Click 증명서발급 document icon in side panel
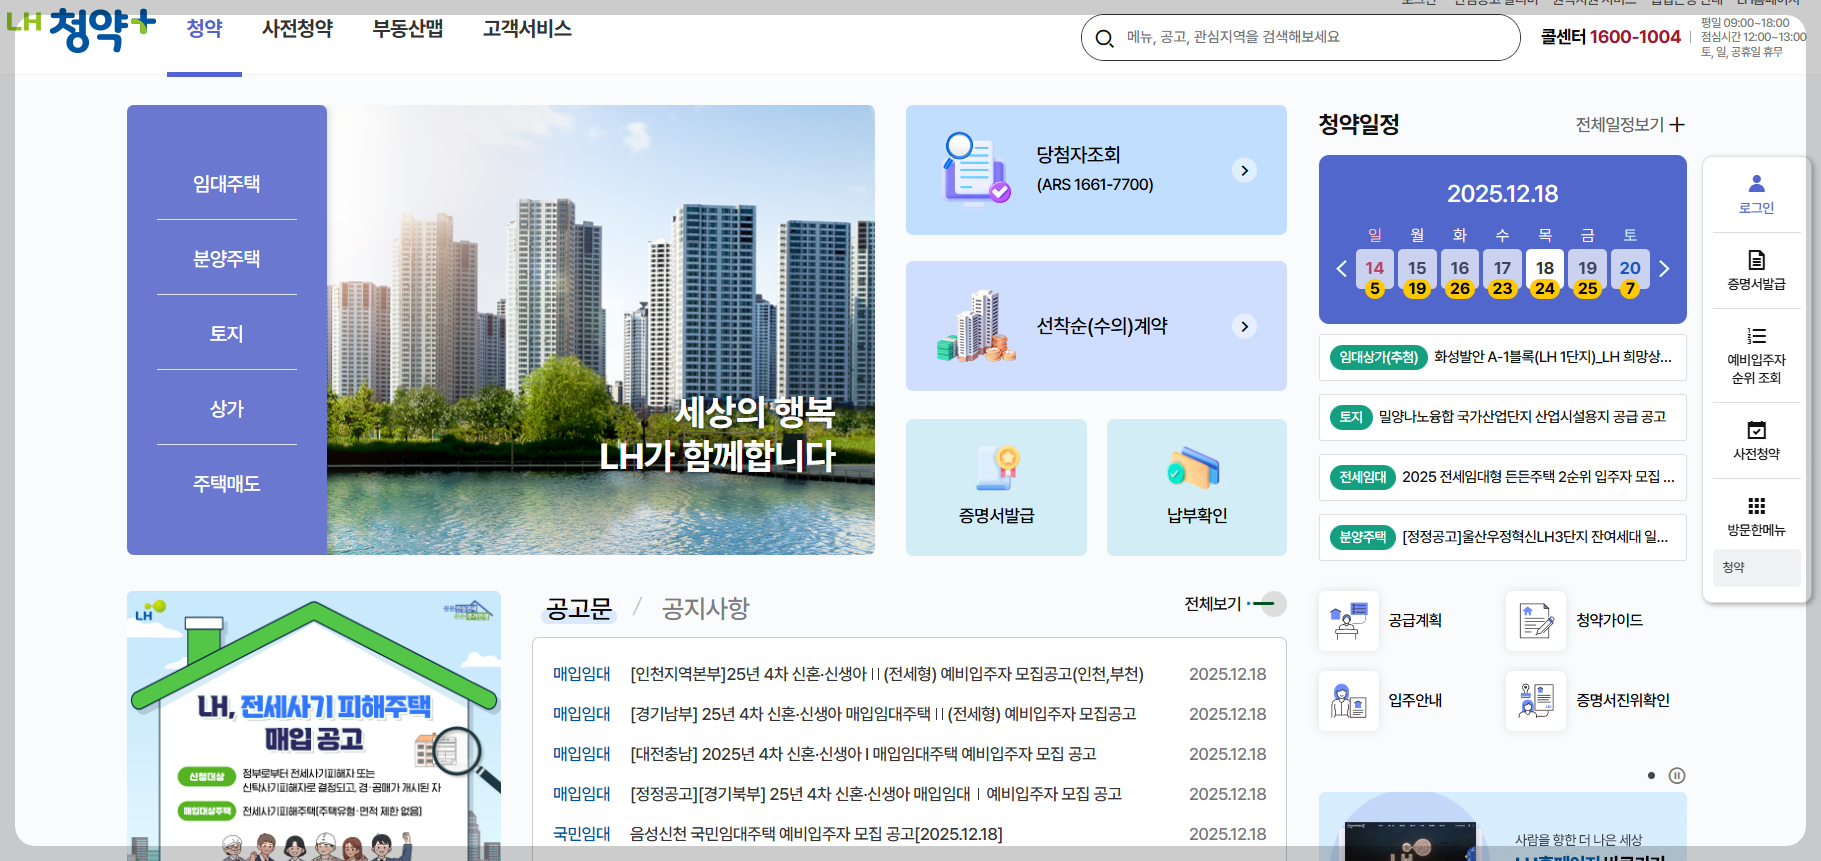 [x=1756, y=259]
